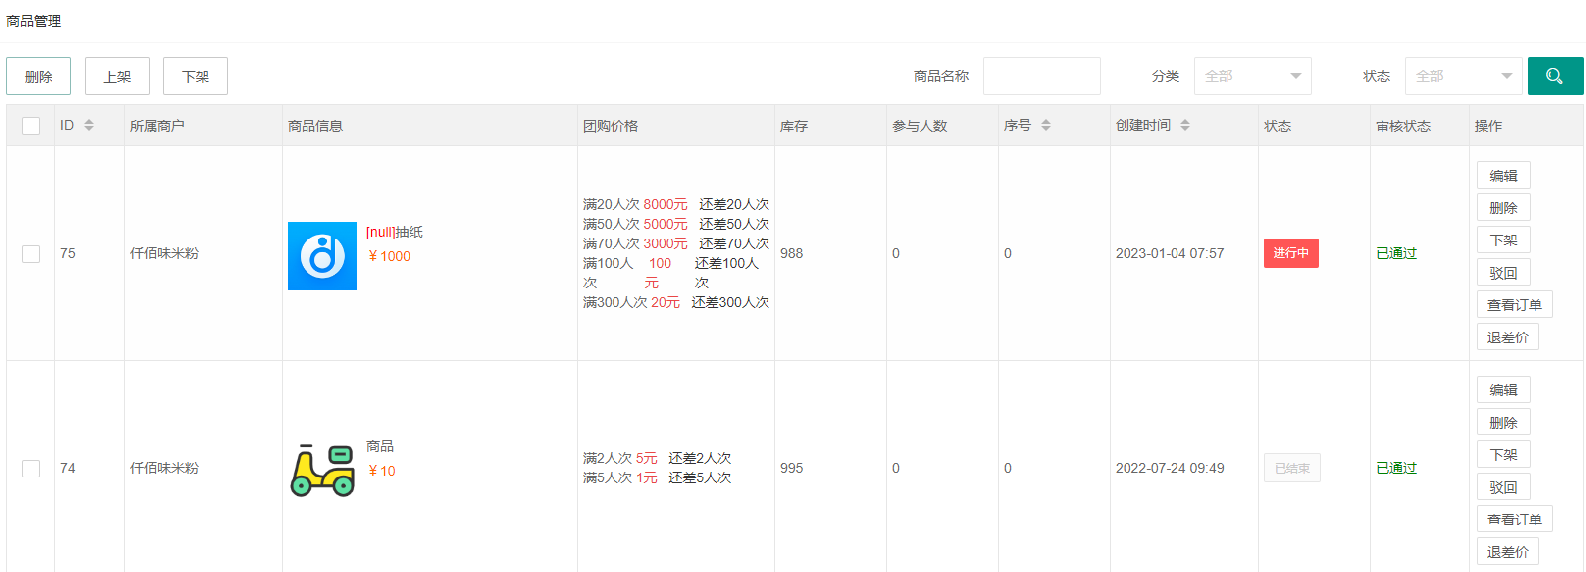Image resolution: width=1586 pixels, height=572 pixels.
Task: Sort by 序号 column arrows
Action: (1046, 125)
